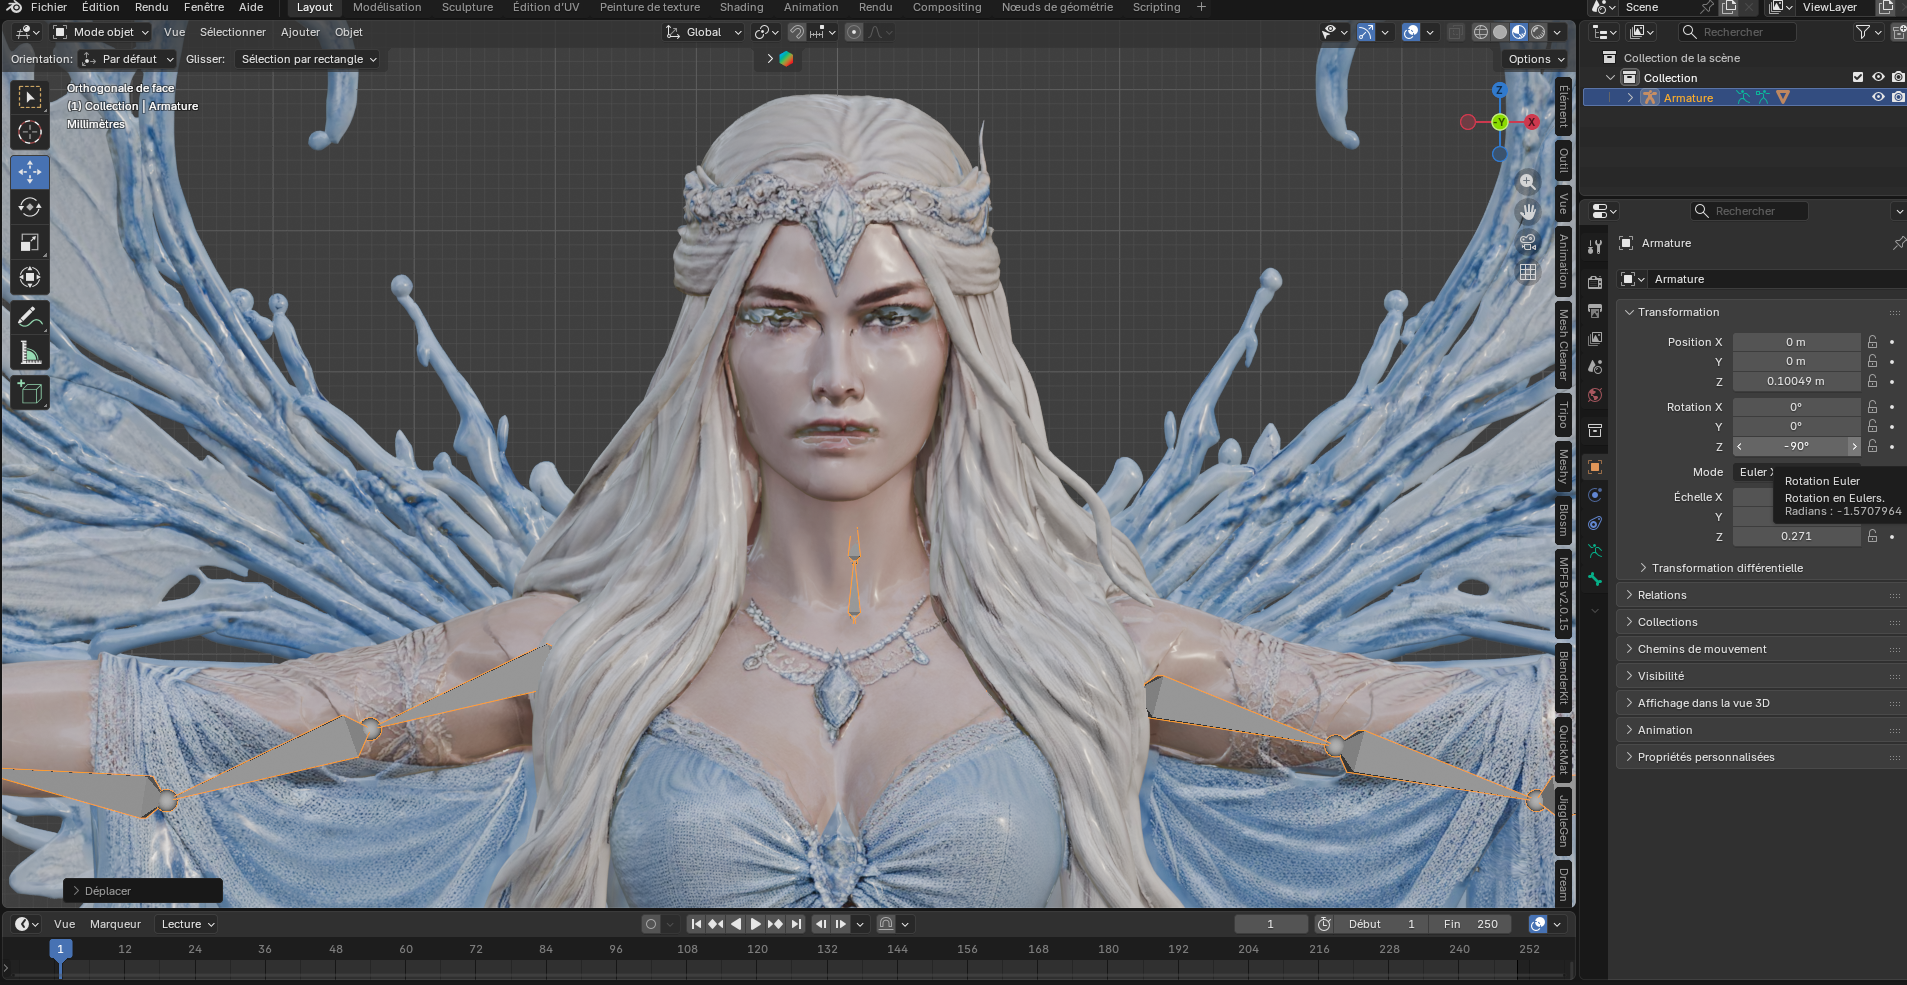Viewport: 1907px width, 985px height.
Task: Select the Measure ruler tool
Action: [x=30, y=353]
